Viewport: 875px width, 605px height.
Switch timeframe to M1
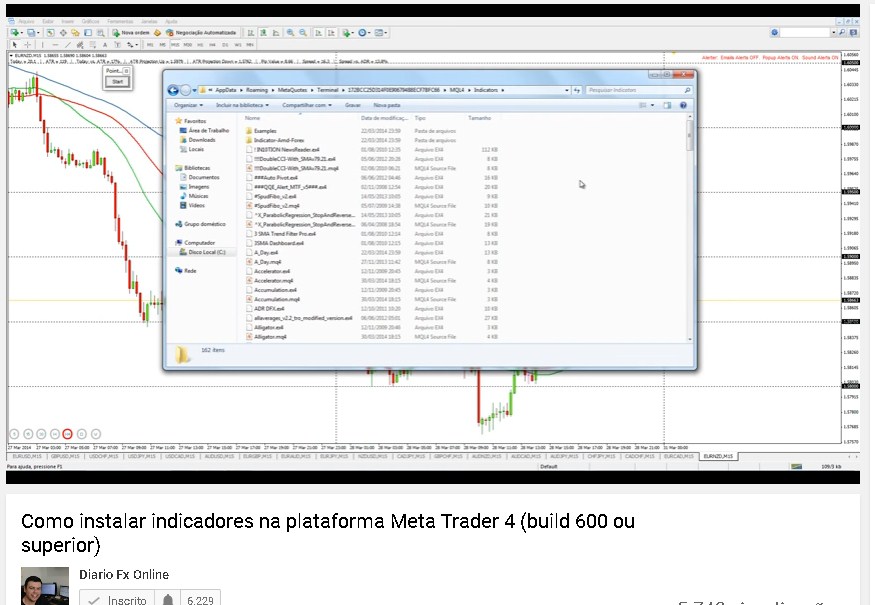pos(150,45)
